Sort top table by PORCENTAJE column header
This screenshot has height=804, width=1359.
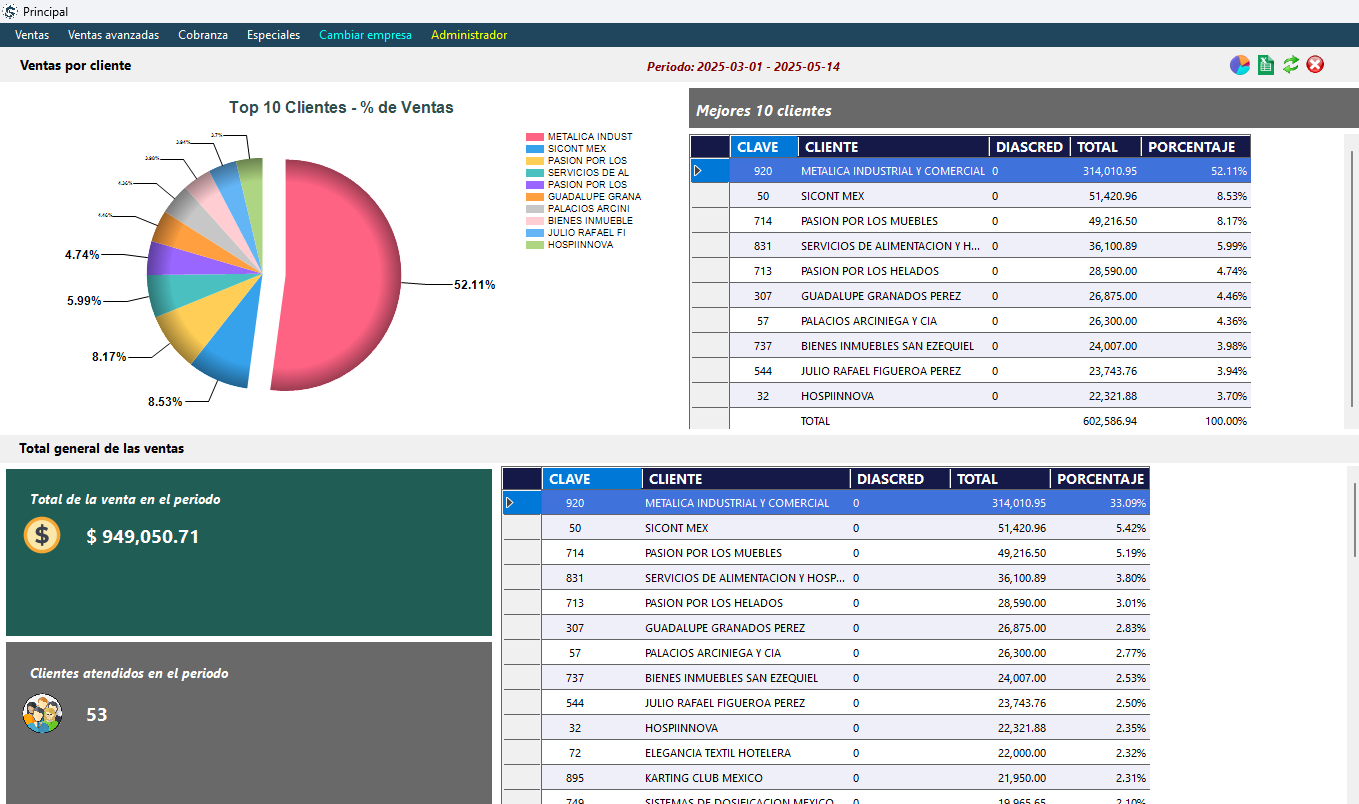pos(1195,147)
